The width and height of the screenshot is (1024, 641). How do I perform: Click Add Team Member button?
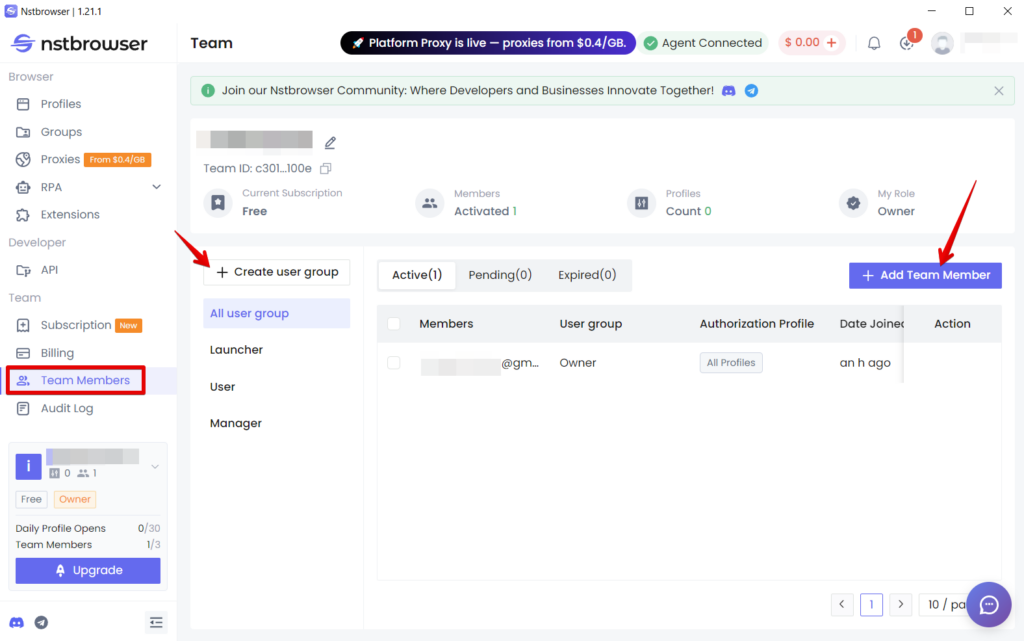(925, 275)
